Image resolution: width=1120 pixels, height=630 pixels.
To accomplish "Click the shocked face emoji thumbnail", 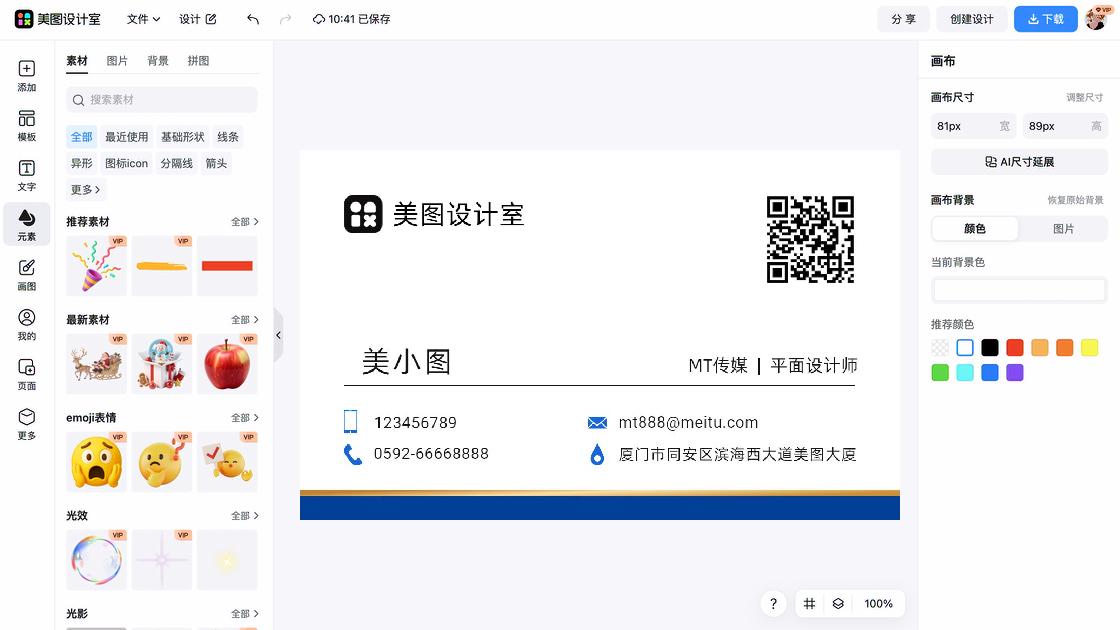I will pyautogui.click(x=96, y=462).
